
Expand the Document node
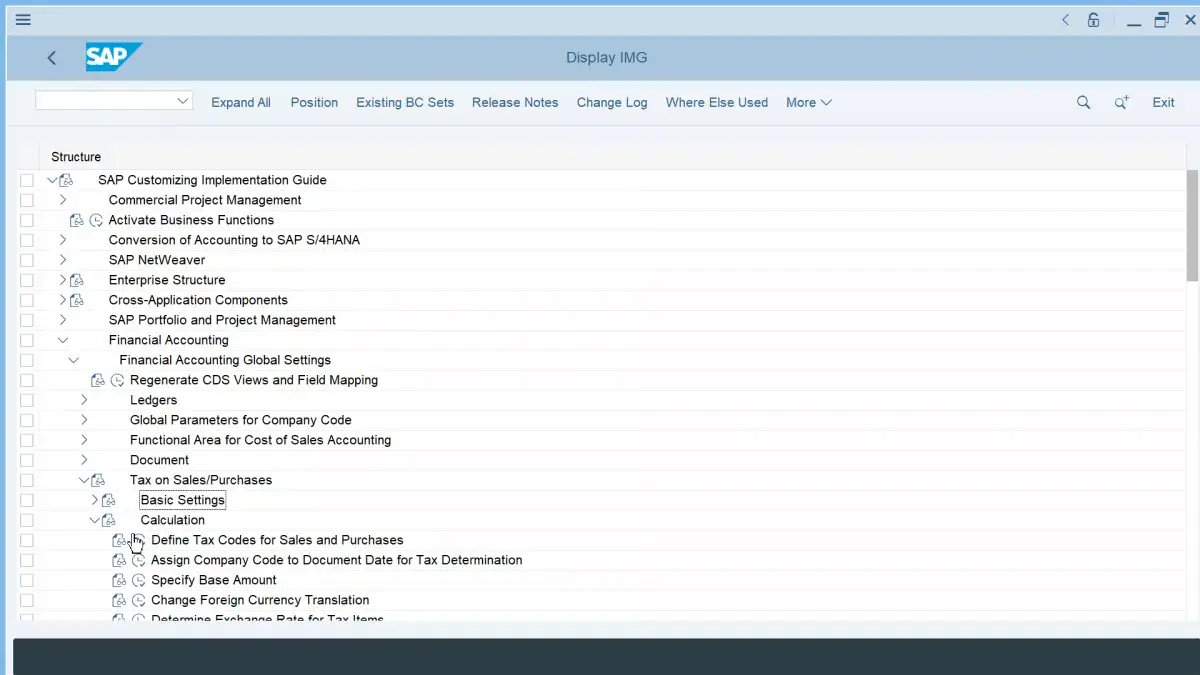tap(84, 460)
